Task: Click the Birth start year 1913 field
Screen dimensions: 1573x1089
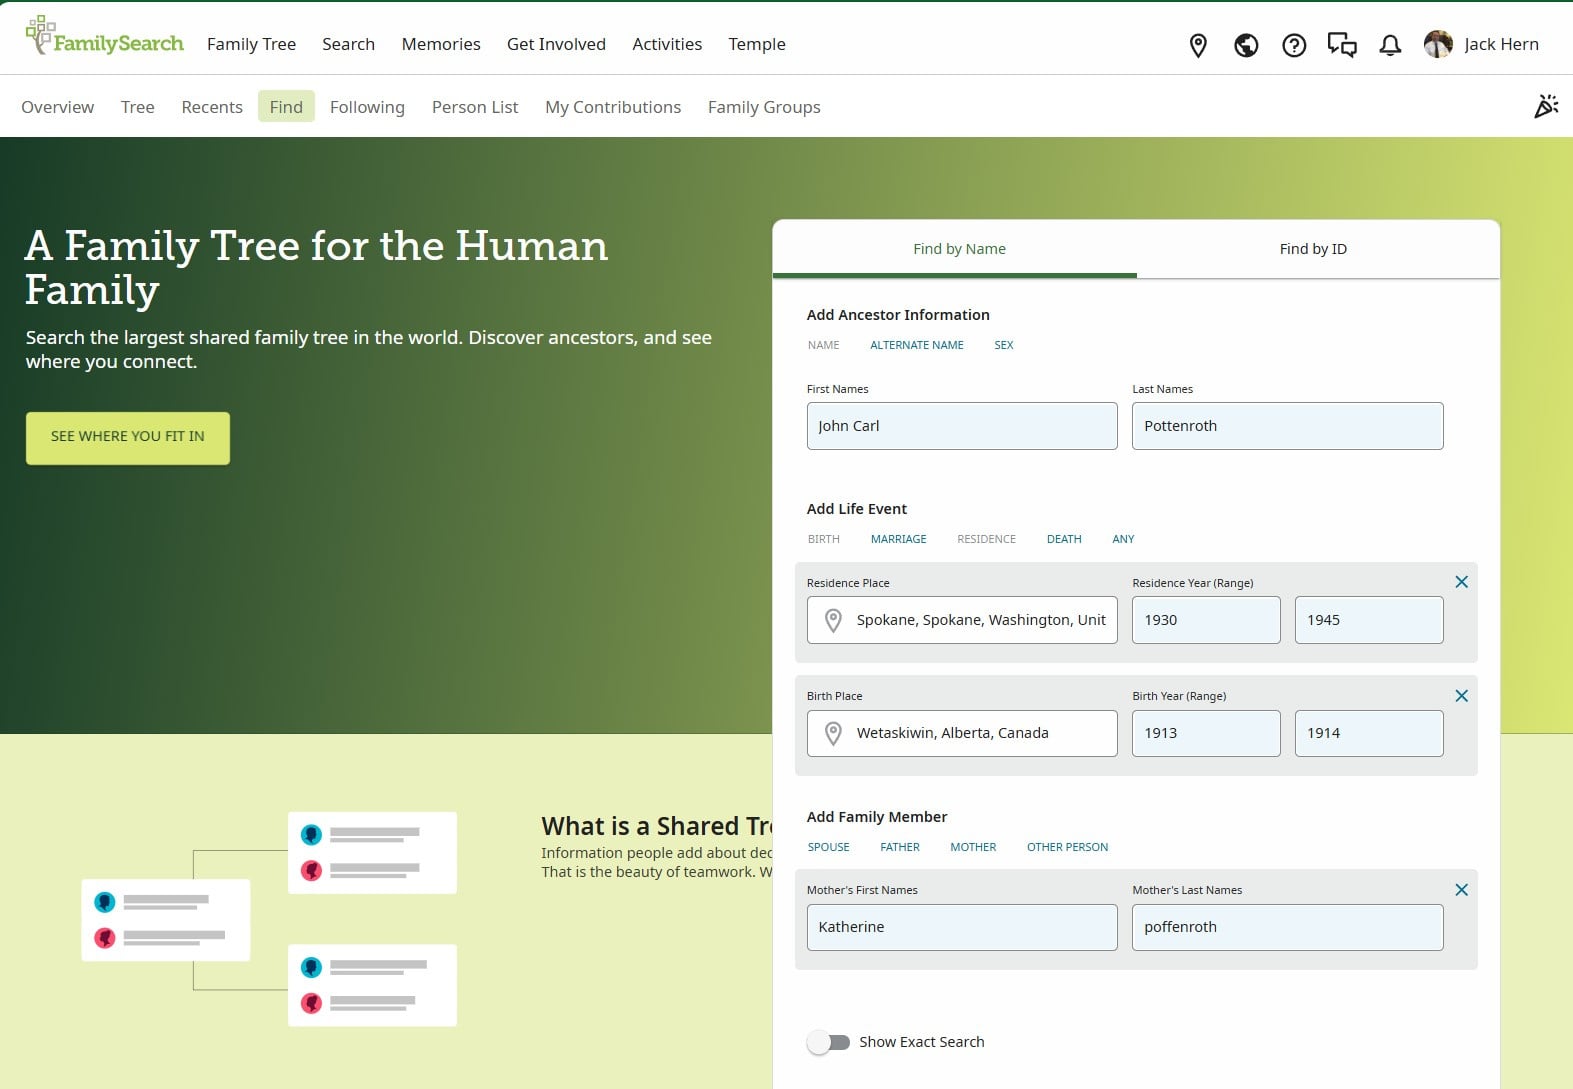Action: 1206,733
